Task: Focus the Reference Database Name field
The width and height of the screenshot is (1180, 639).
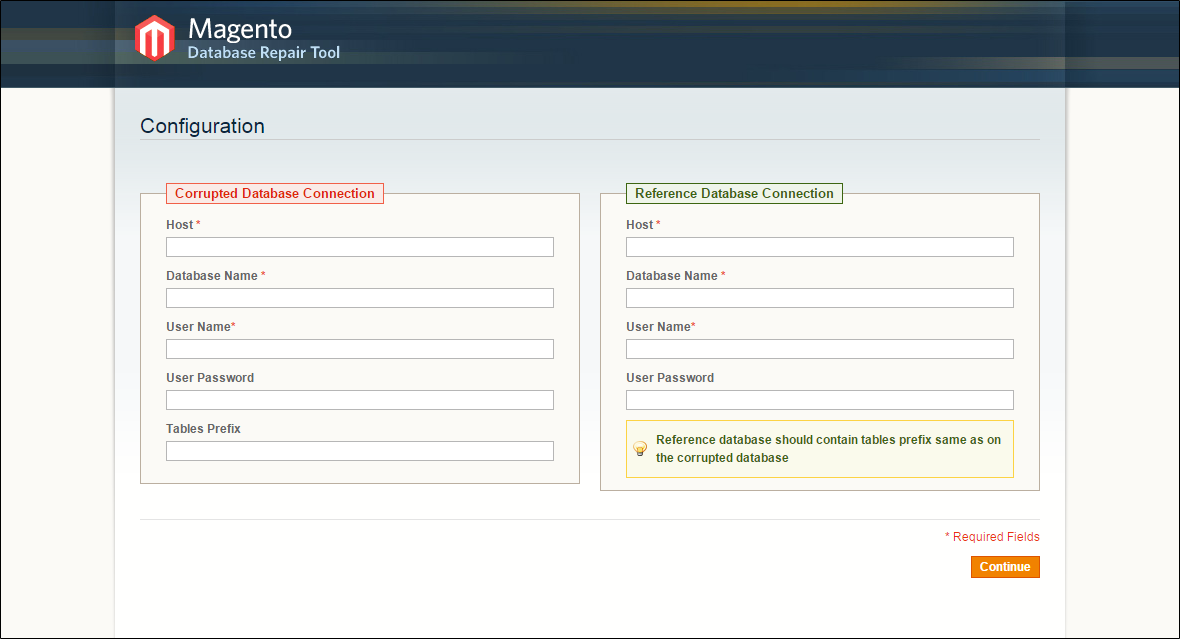Action: 820,298
